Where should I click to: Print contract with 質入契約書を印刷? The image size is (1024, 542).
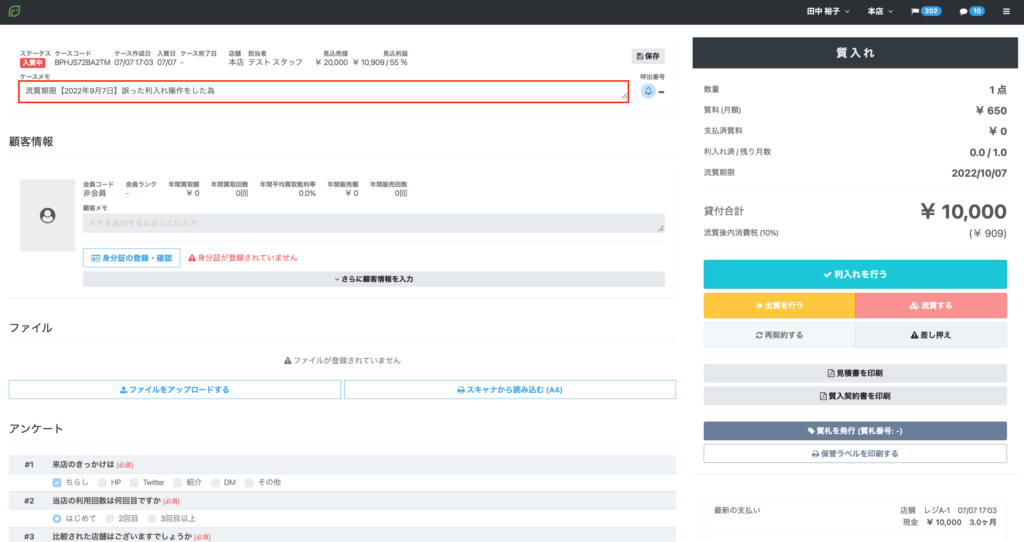(x=855, y=396)
